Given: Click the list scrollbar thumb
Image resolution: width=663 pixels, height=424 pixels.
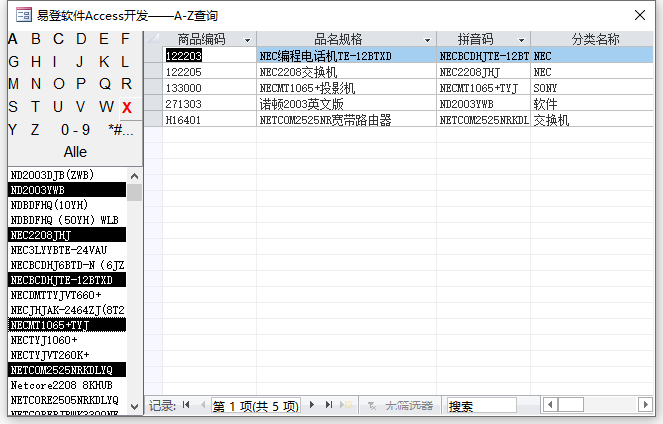Looking at the screenshot, I should (x=134, y=192).
